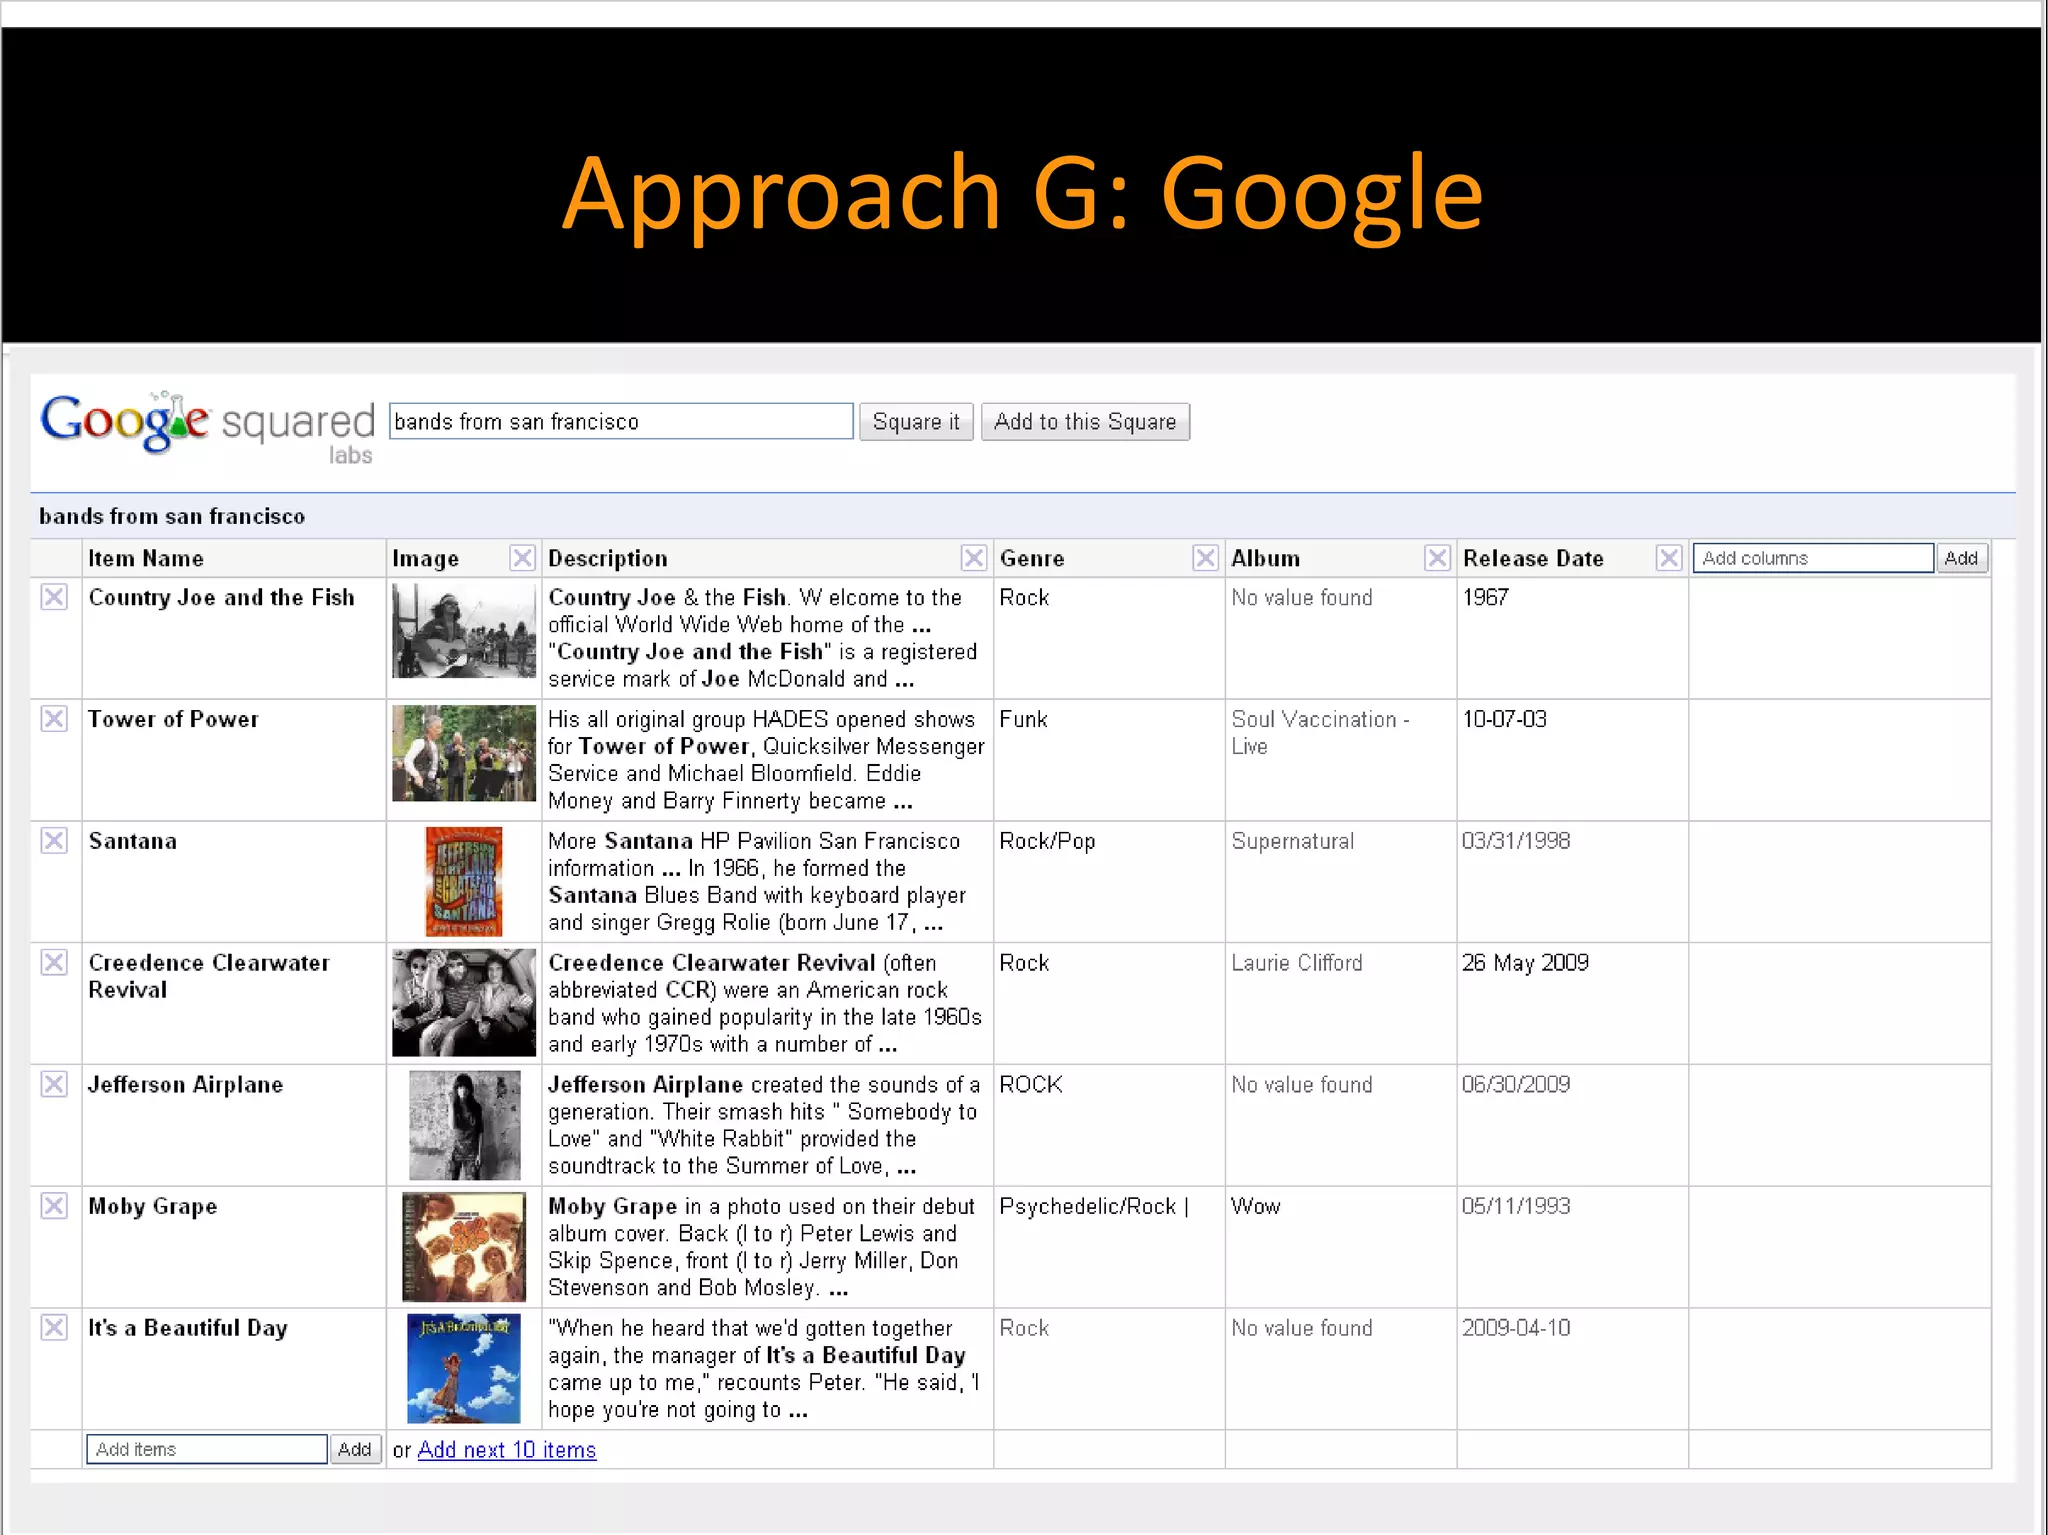2048x1535 pixels.
Task: Remove the Album column with its X icon
Action: (1437, 558)
